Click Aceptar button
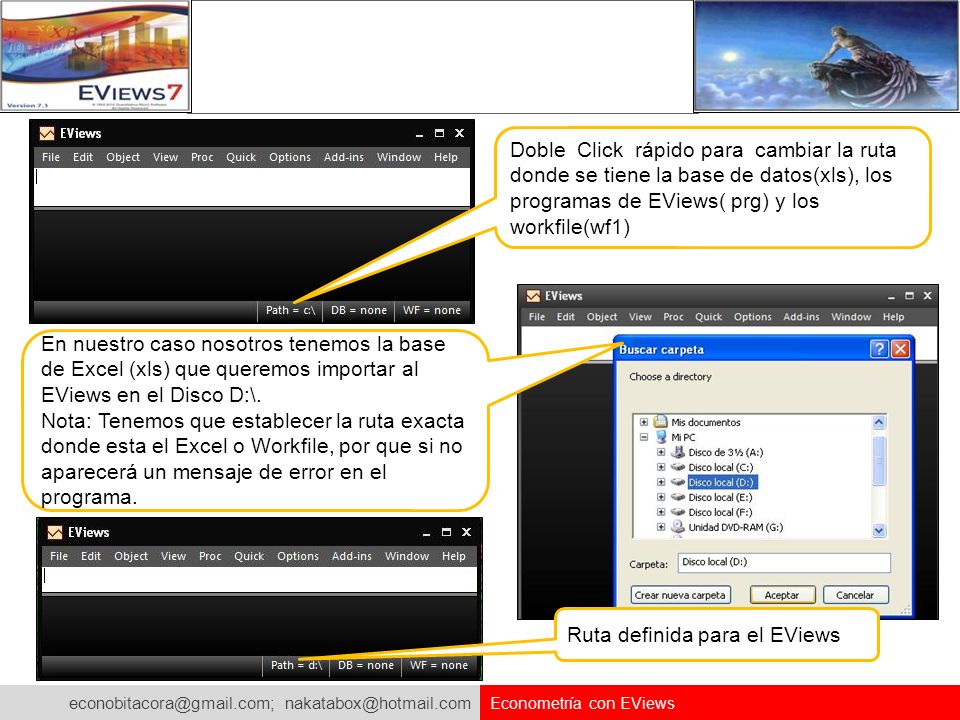This screenshot has height=720, width=960. click(782, 595)
